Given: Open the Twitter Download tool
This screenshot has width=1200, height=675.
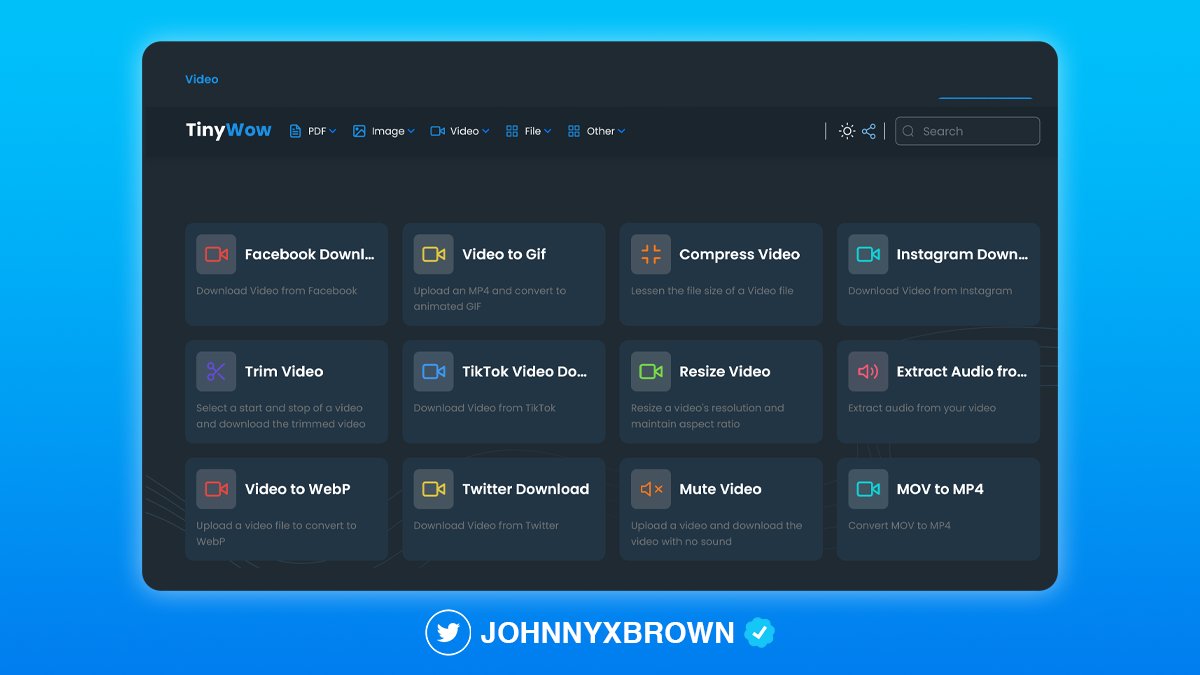Looking at the screenshot, I should coord(503,509).
